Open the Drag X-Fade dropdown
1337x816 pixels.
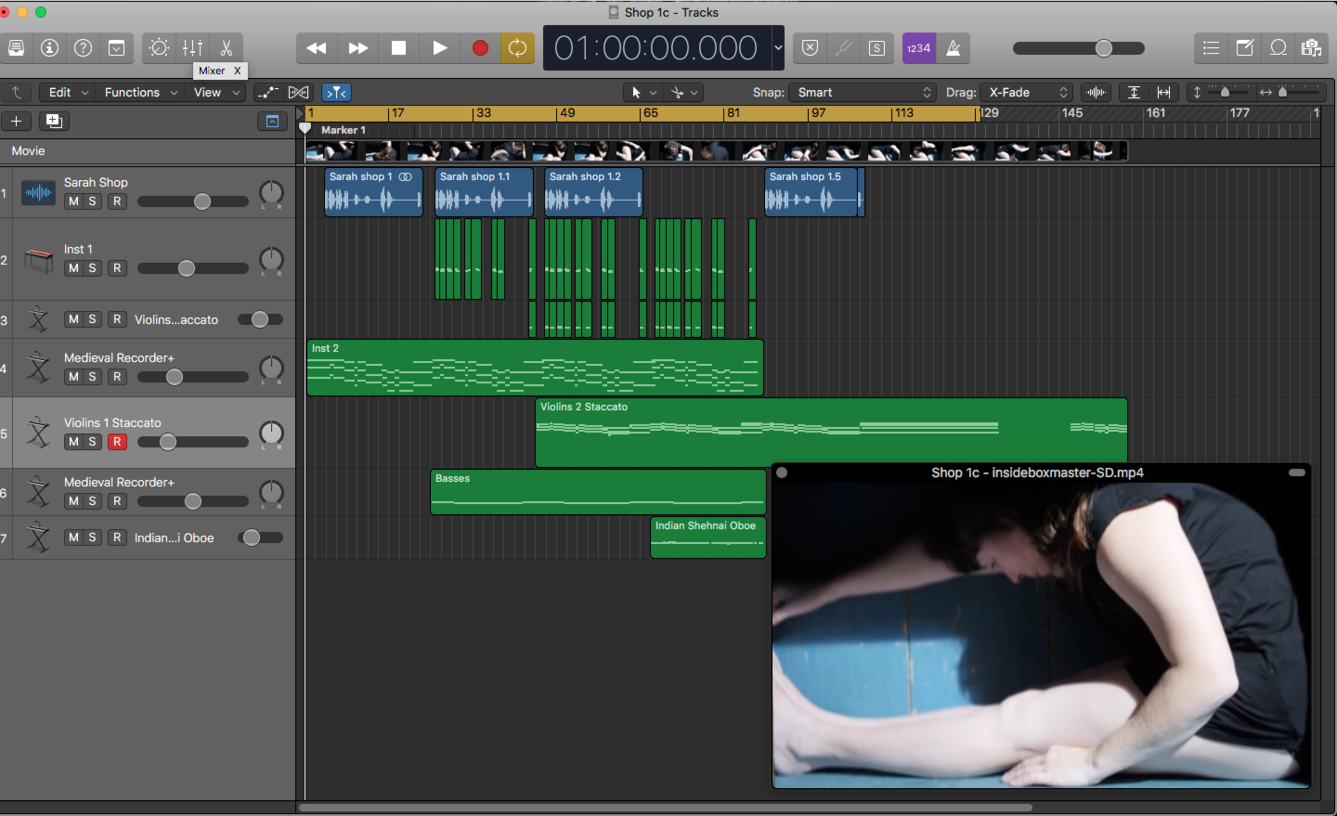(x=1025, y=92)
